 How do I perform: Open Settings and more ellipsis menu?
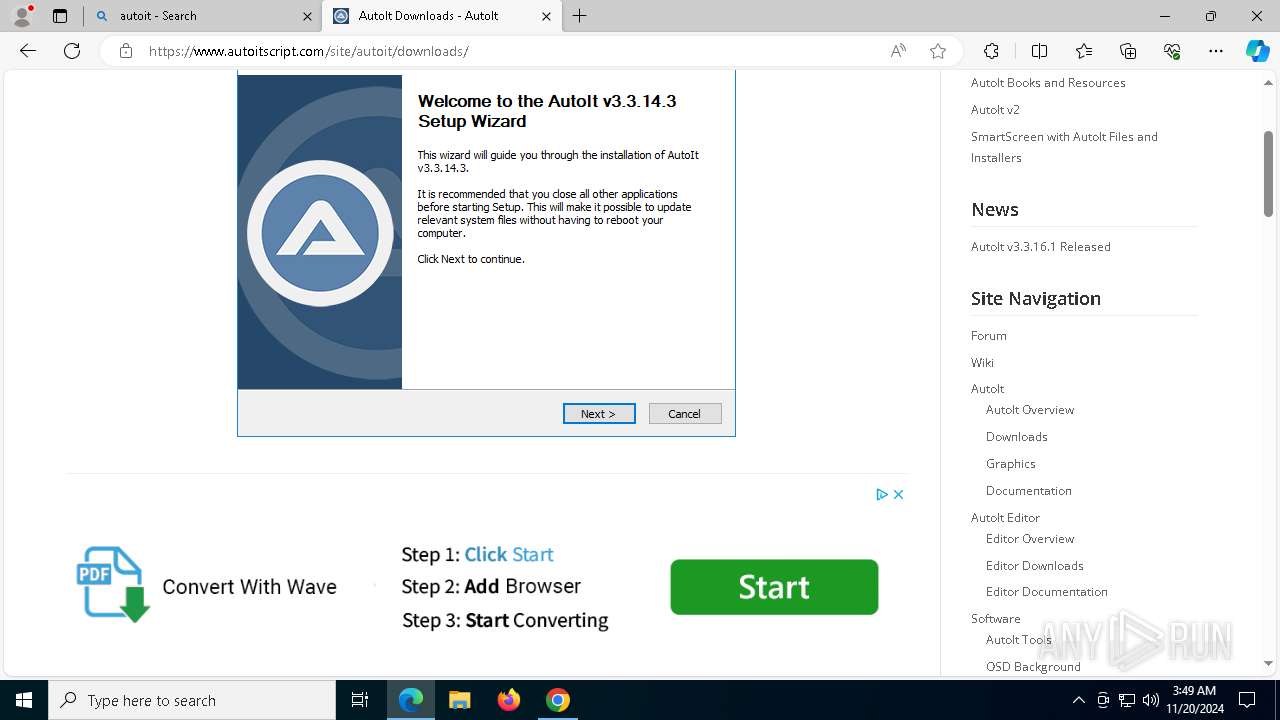1216,51
